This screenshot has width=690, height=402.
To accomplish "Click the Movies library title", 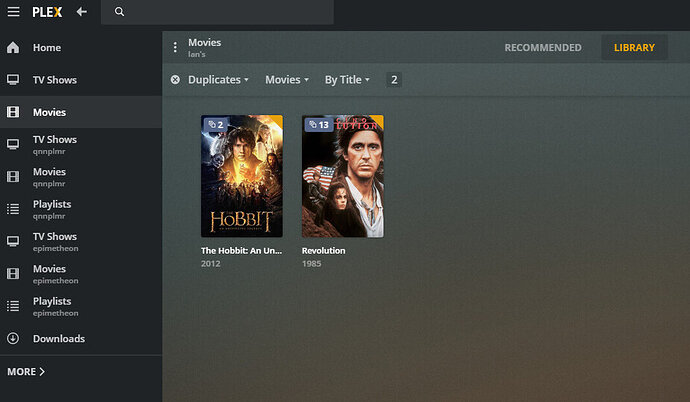I will click(205, 42).
